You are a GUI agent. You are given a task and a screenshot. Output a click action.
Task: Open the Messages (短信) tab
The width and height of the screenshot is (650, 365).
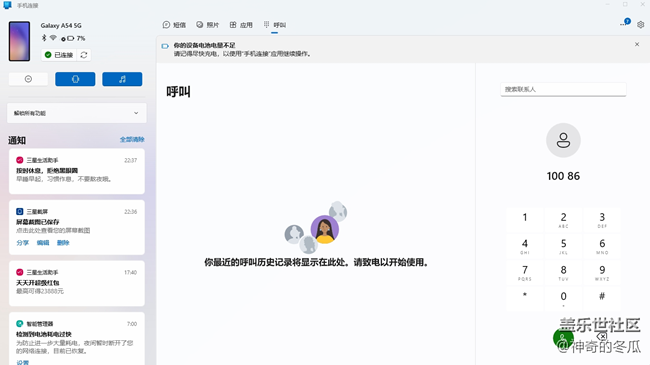[x=174, y=25]
